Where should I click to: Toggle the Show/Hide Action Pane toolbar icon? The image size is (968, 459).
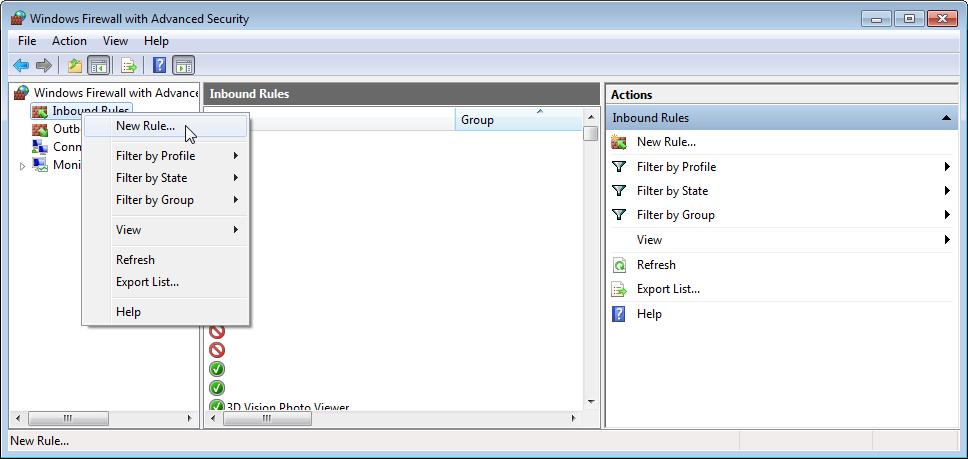click(183, 65)
